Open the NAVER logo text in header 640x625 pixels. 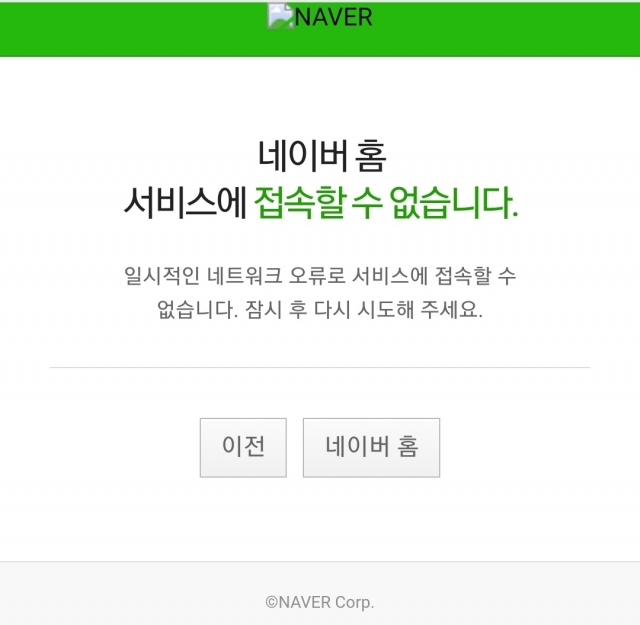pyautogui.click(x=333, y=18)
